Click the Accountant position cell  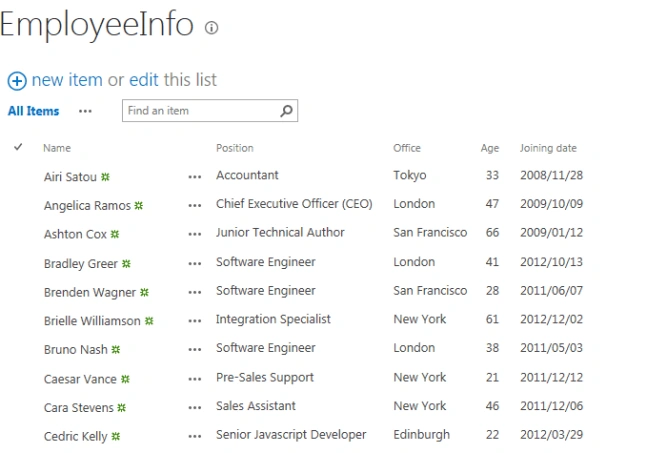pos(247,175)
